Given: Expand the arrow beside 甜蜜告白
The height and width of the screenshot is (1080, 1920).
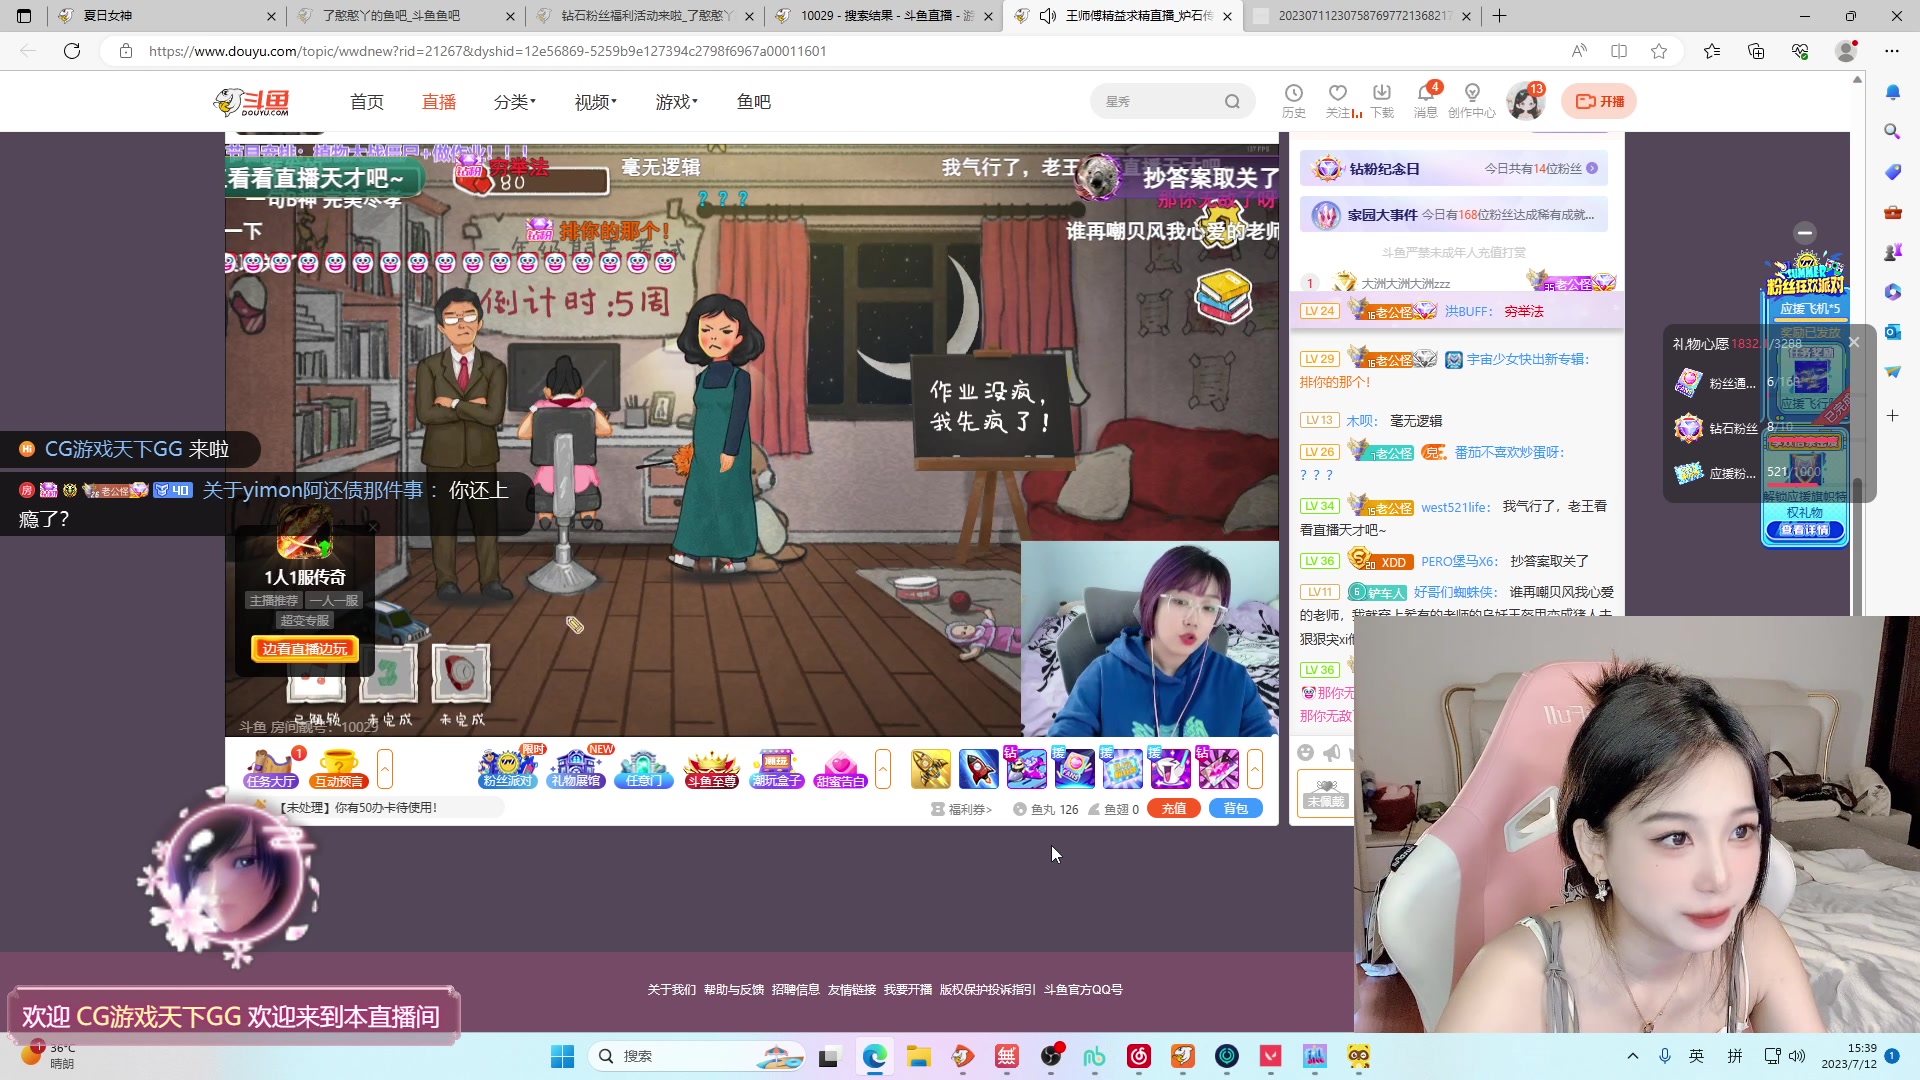Looking at the screenshot, I should click(x=883, y=769).
